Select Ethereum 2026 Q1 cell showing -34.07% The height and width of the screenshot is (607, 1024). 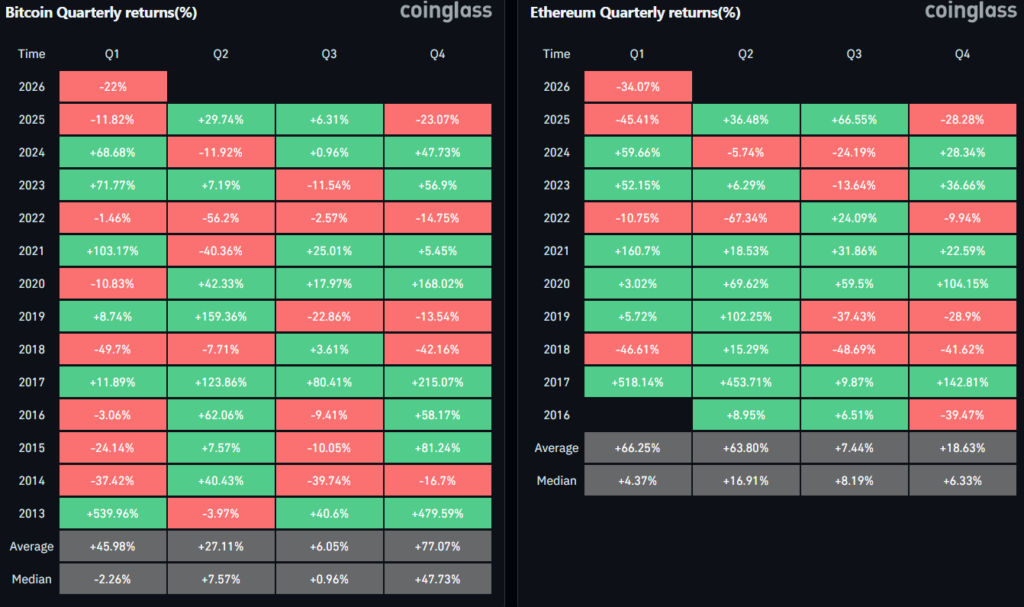[x=638, y=87]
